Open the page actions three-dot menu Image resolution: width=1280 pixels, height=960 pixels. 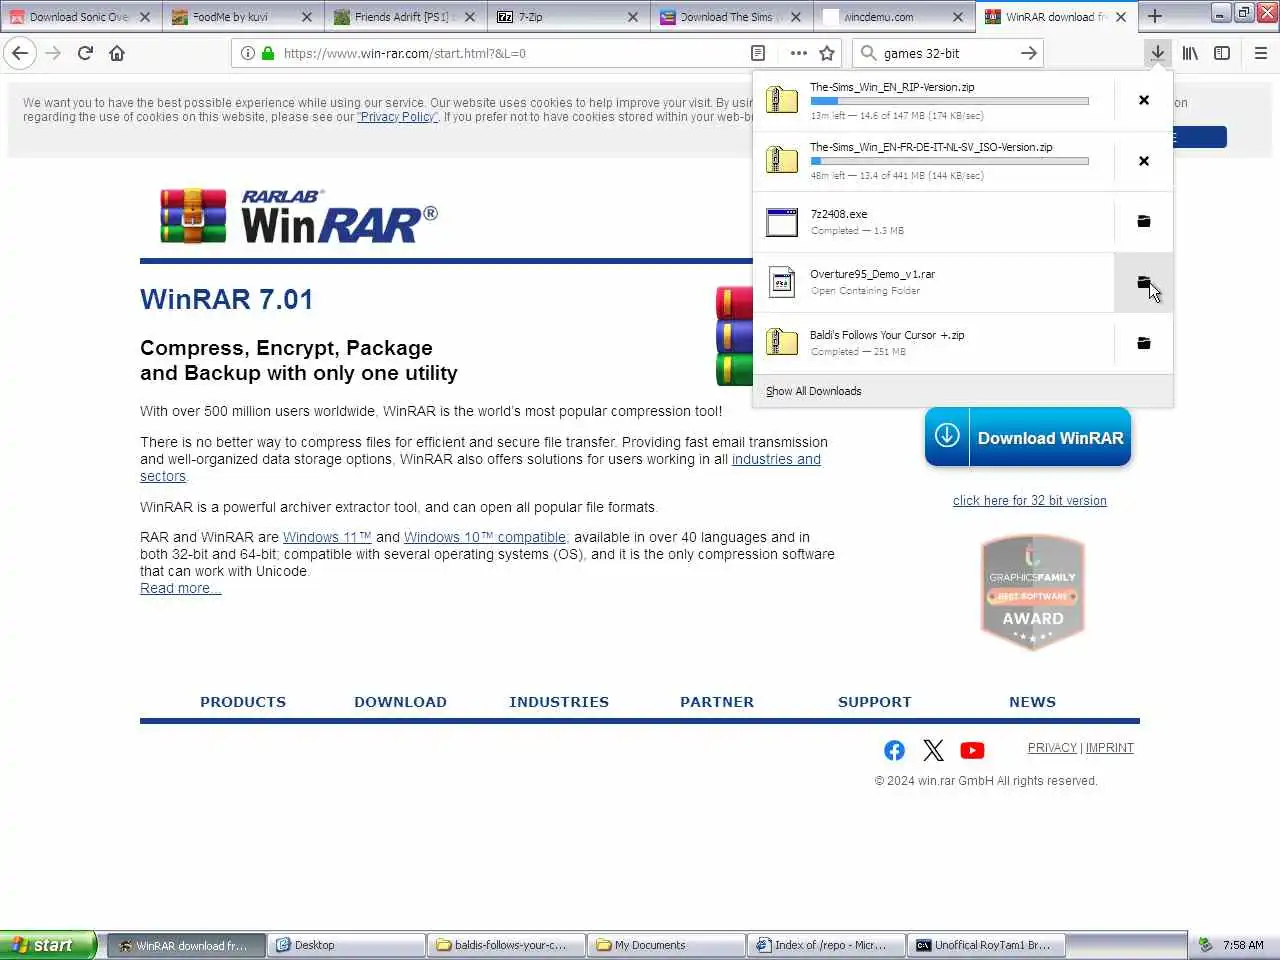coord(798,53)
